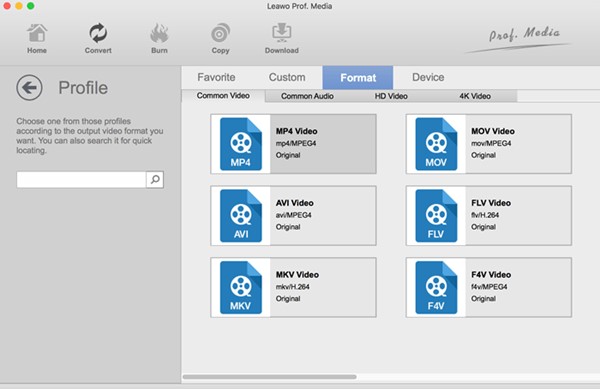
Task: Open the Common Audio sub-tab
Action: pos(307,96)
